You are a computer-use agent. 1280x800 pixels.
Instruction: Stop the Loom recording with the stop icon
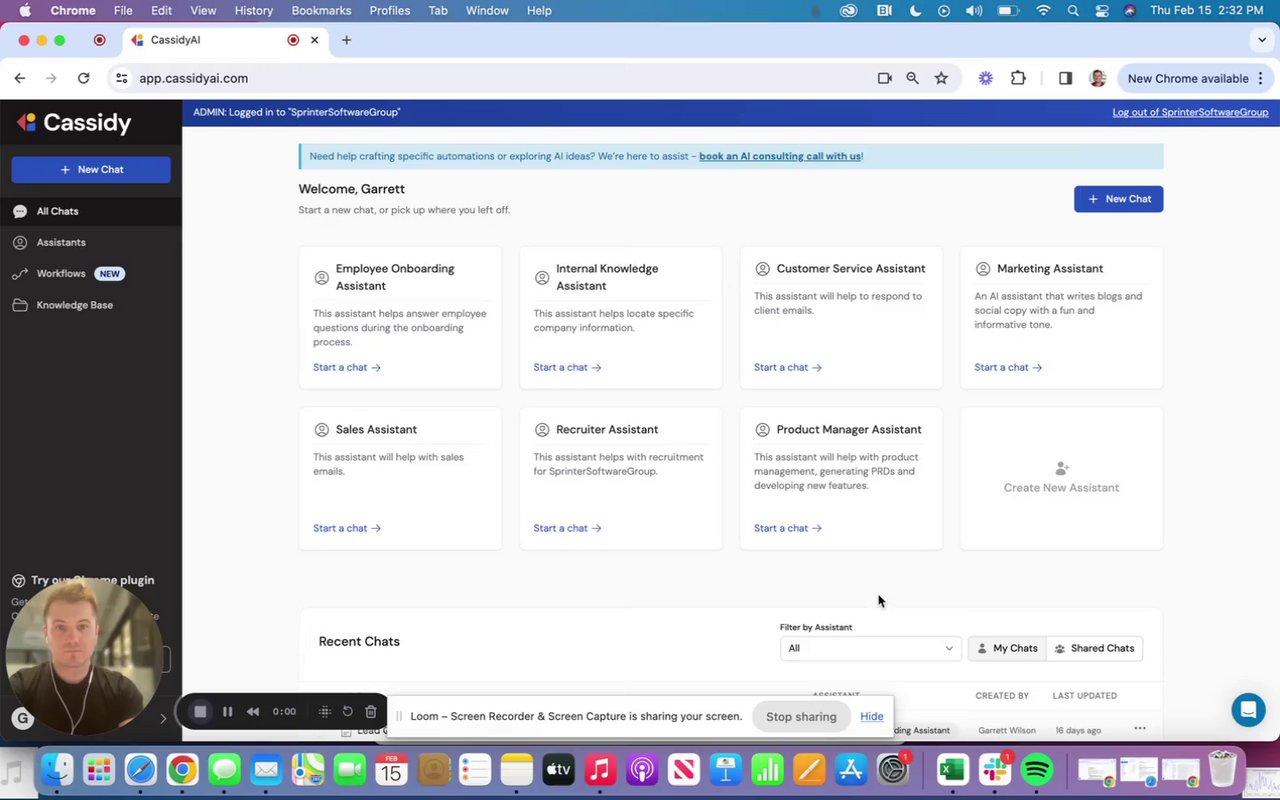point(200,712)
